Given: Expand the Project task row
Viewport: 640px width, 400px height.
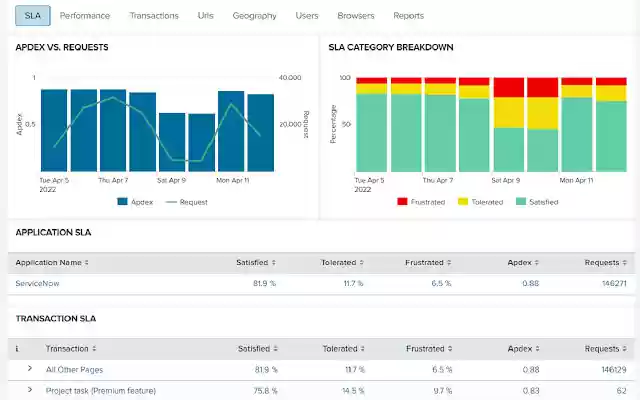Looking at the screenshot, I should pos(30,389).
